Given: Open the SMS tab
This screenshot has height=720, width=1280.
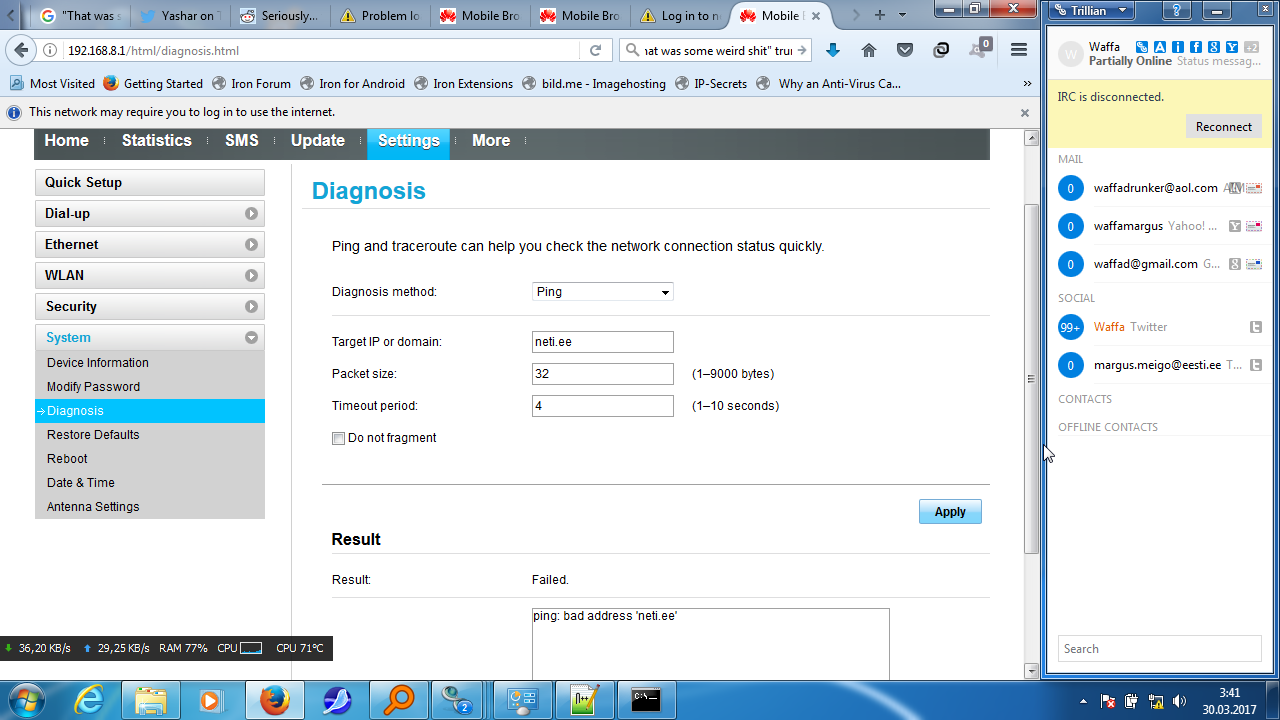Looking at the screenshot, I should 242,141.
